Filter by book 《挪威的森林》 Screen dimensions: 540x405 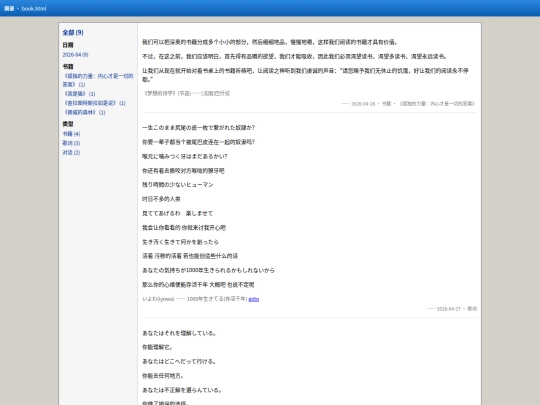coord(84,112)
